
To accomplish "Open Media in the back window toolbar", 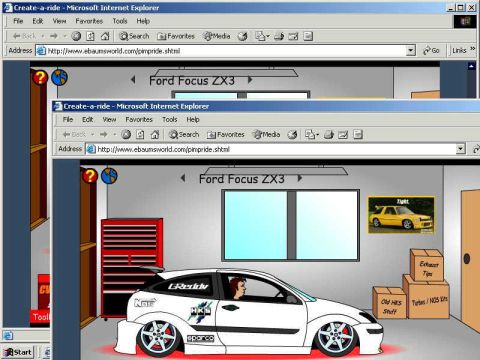I will pos(216,36).
